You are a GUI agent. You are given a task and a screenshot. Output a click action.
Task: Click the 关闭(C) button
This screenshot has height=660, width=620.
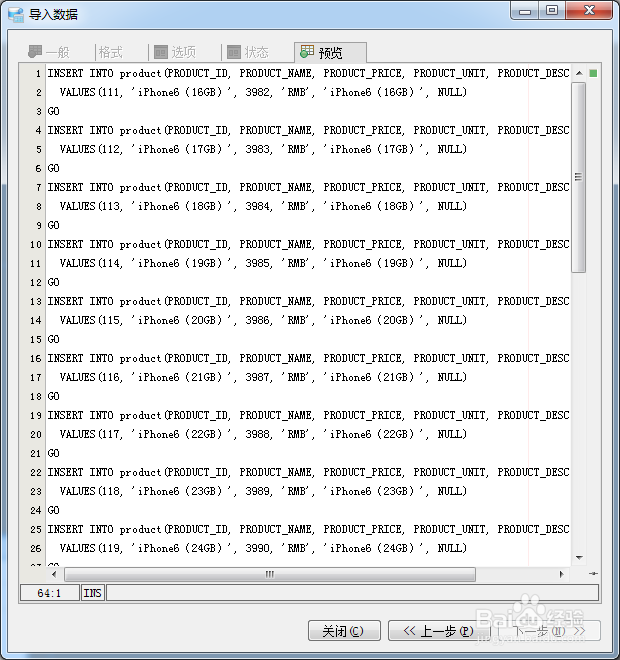coord(344,631)
